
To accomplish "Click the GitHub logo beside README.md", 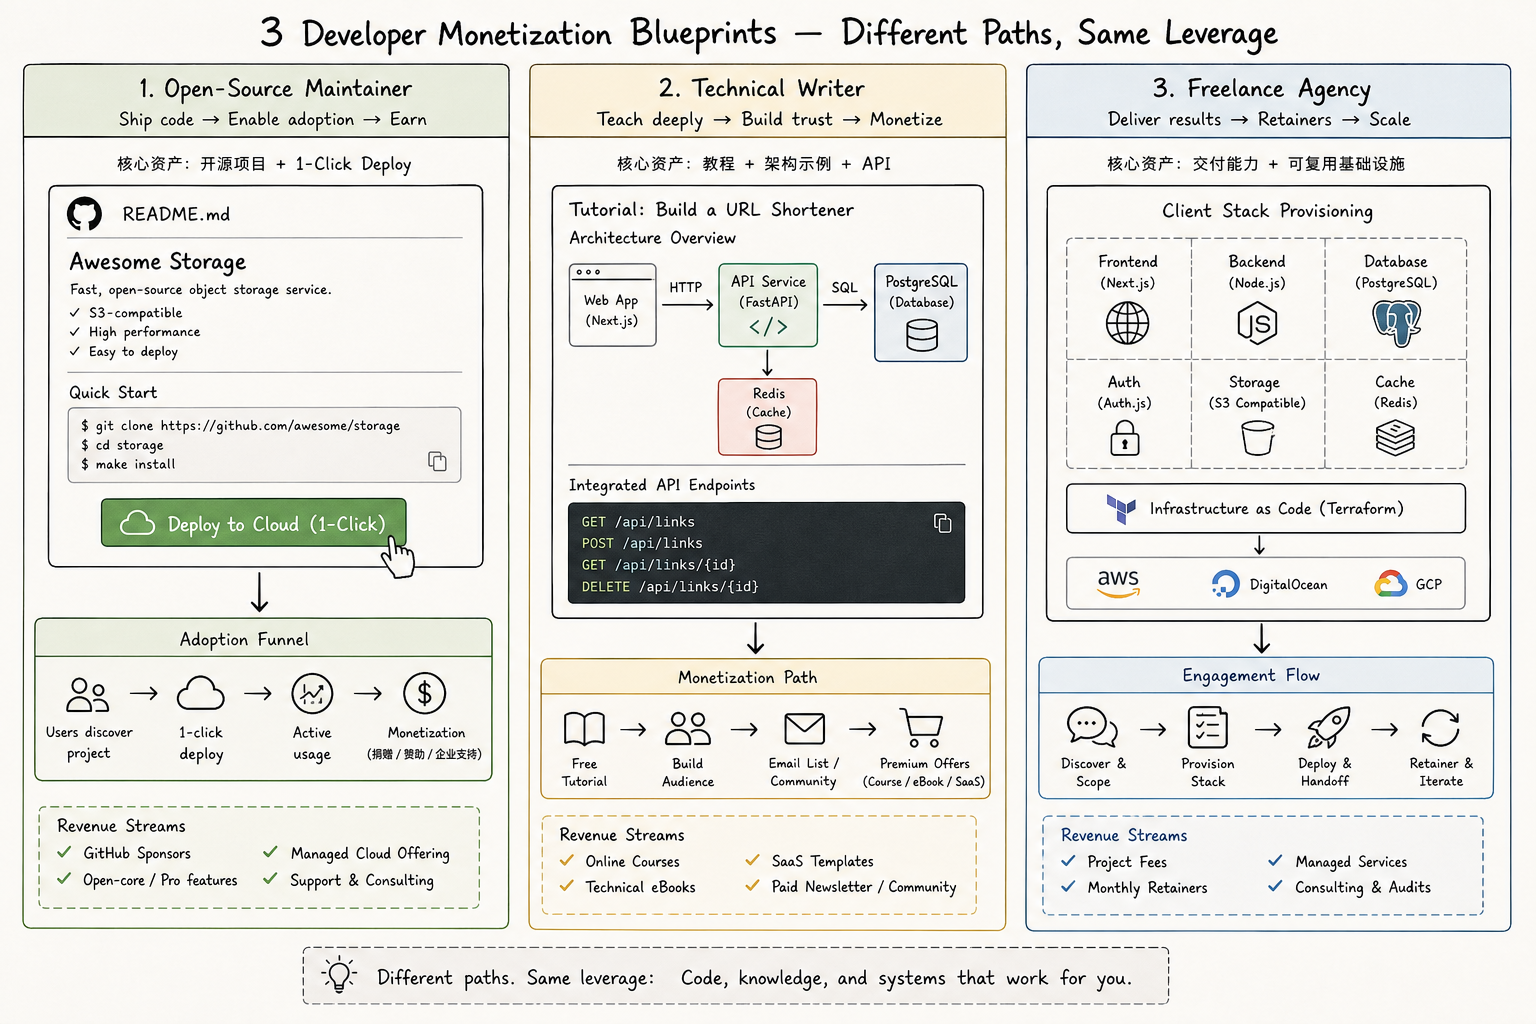I will (x=84, y=214).
